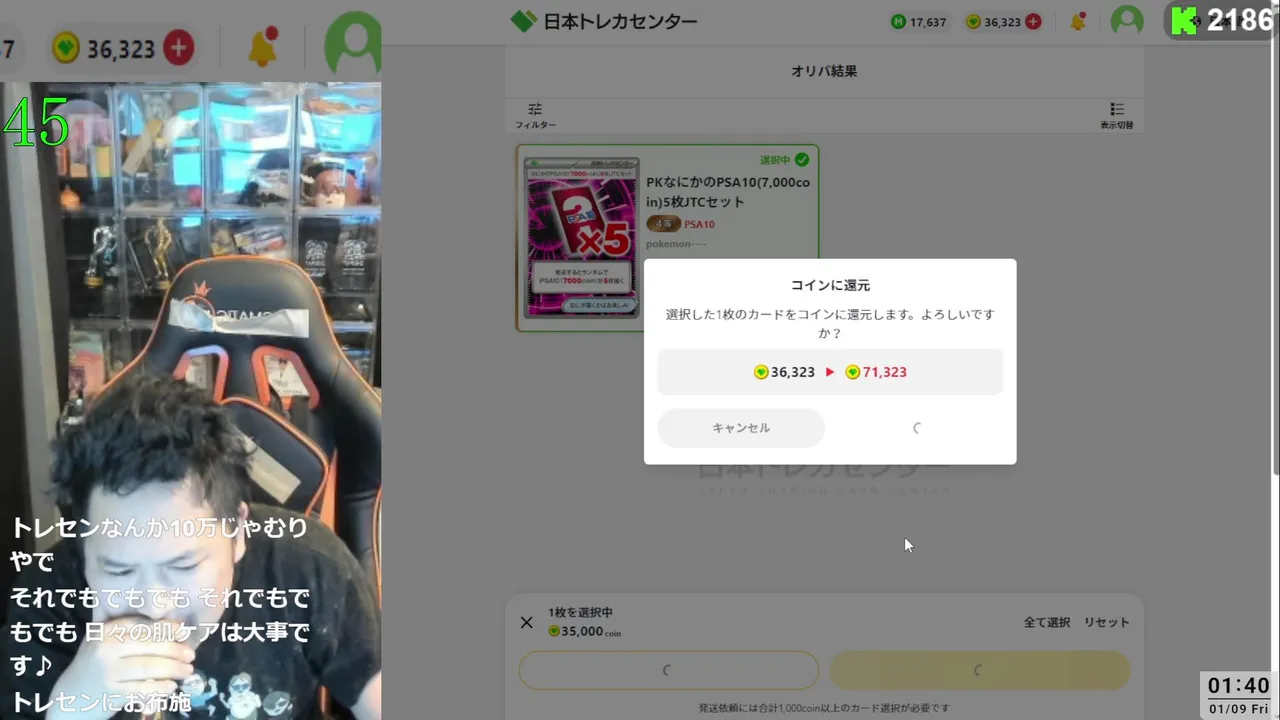Click the 4等 rank badge on card
The image size is (1280, 720).
(662, 224)
